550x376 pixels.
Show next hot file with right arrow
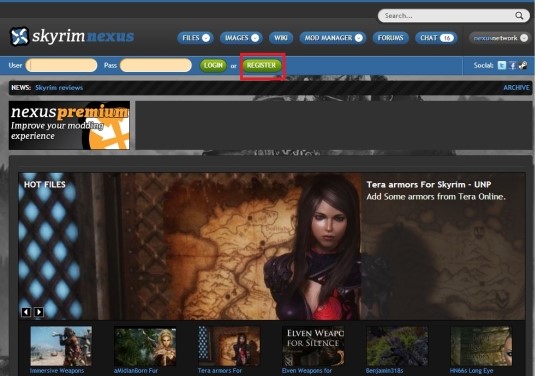39,312
